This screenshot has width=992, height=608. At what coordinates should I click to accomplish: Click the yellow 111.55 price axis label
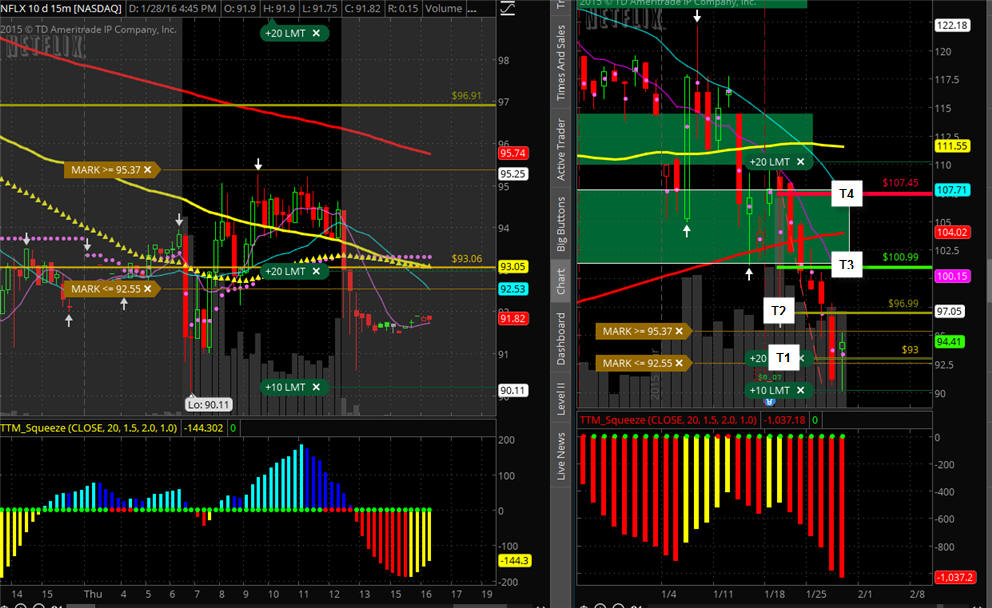tap(952, 146)
